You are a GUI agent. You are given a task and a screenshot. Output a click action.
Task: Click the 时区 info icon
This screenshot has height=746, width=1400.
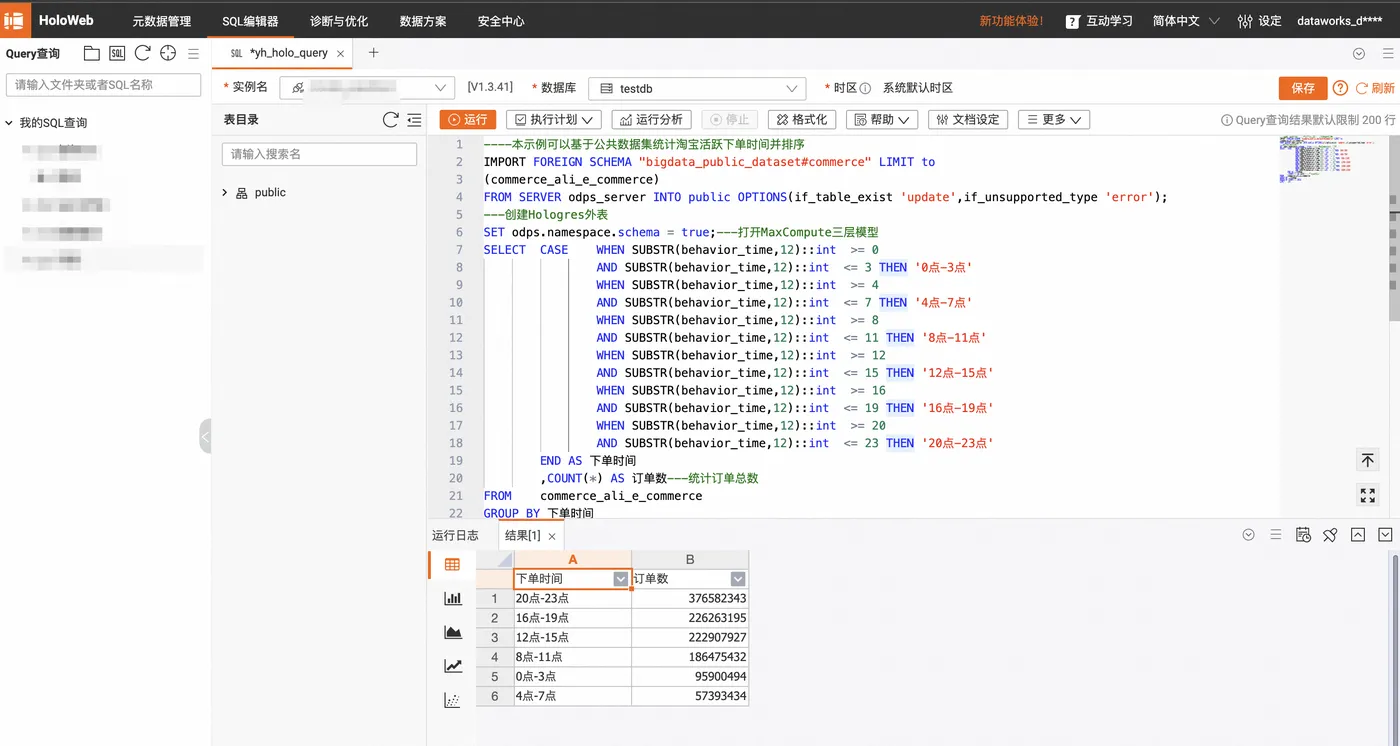865,88
